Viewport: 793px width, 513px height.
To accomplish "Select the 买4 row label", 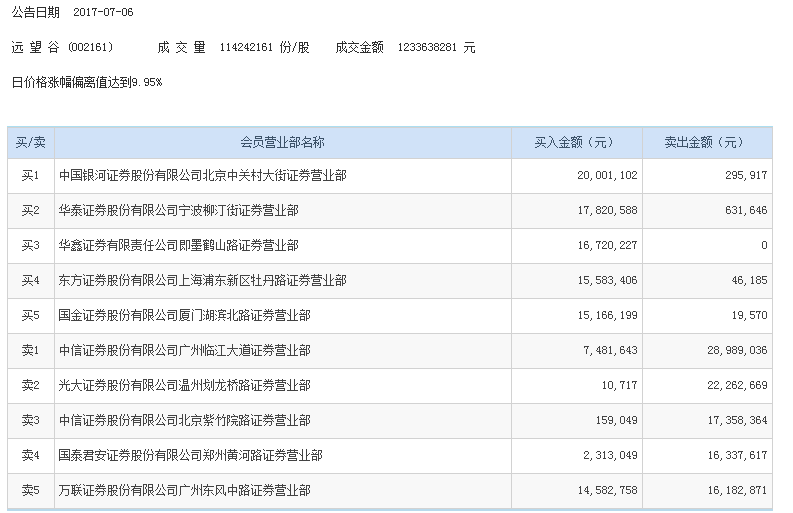I will pos(30,280).
